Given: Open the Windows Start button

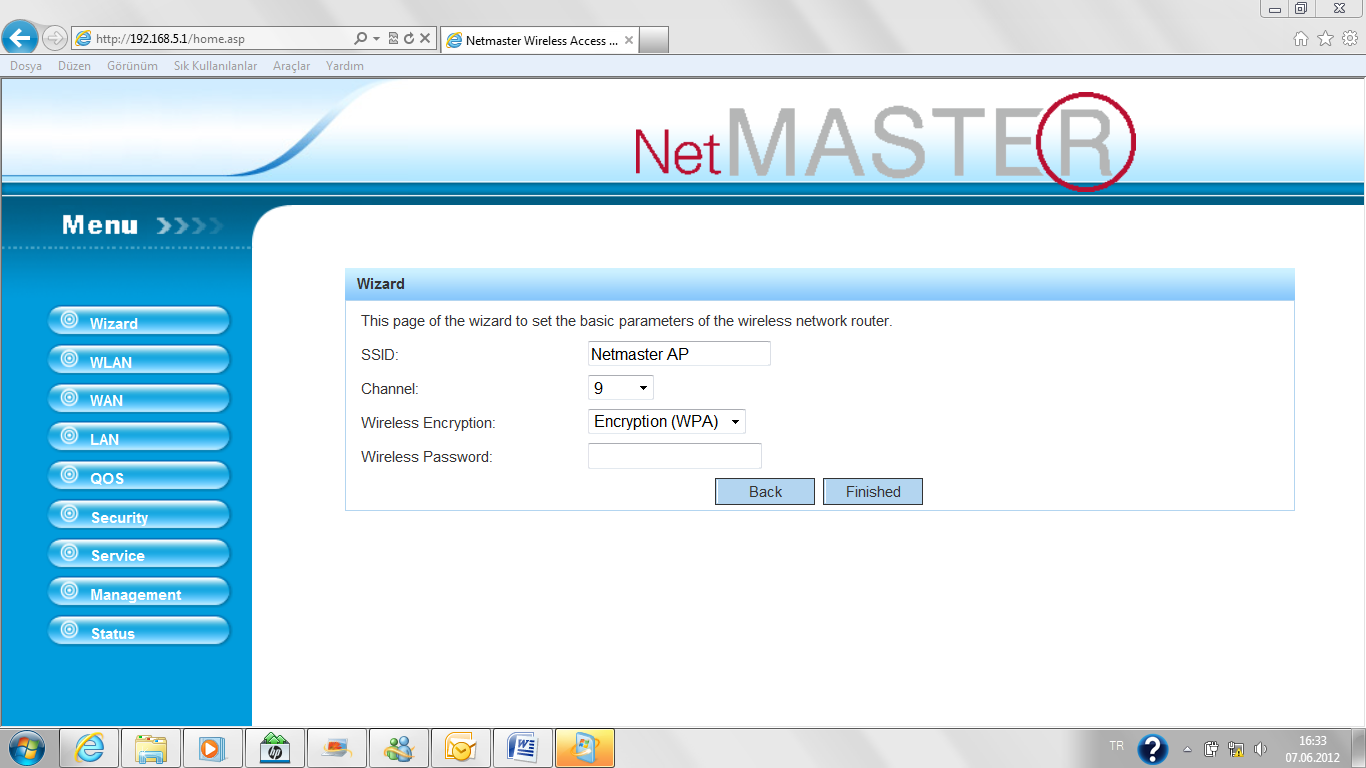Looking at the screenshot, I should click(25, 748).
